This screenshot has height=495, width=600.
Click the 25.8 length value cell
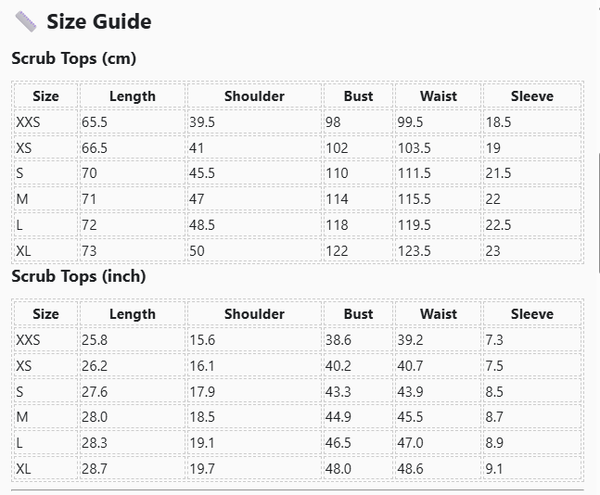click(95, 340)
